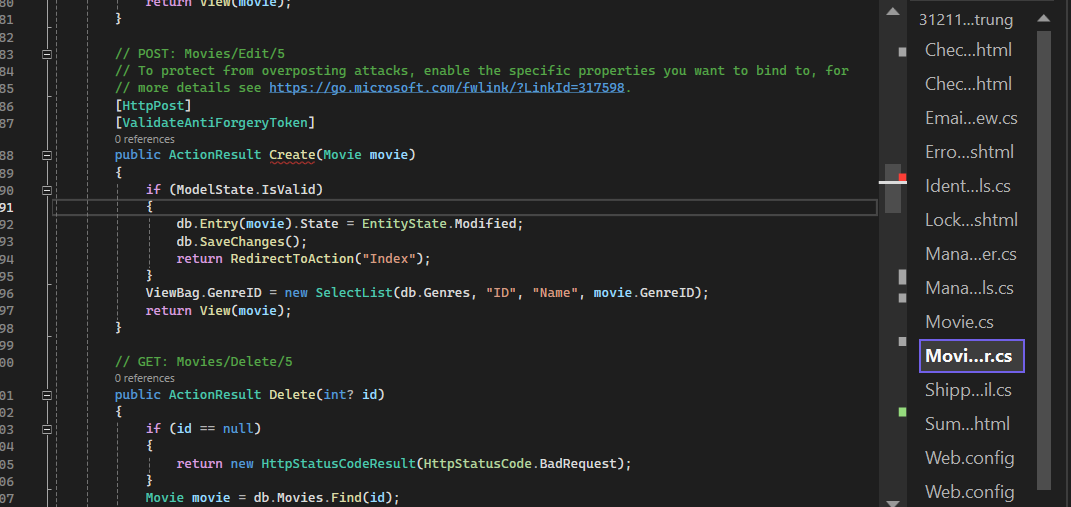The height and width of the screenshot is (507, 1071).
Task: Collapse the Delete method region
Action: click(47, 395)
